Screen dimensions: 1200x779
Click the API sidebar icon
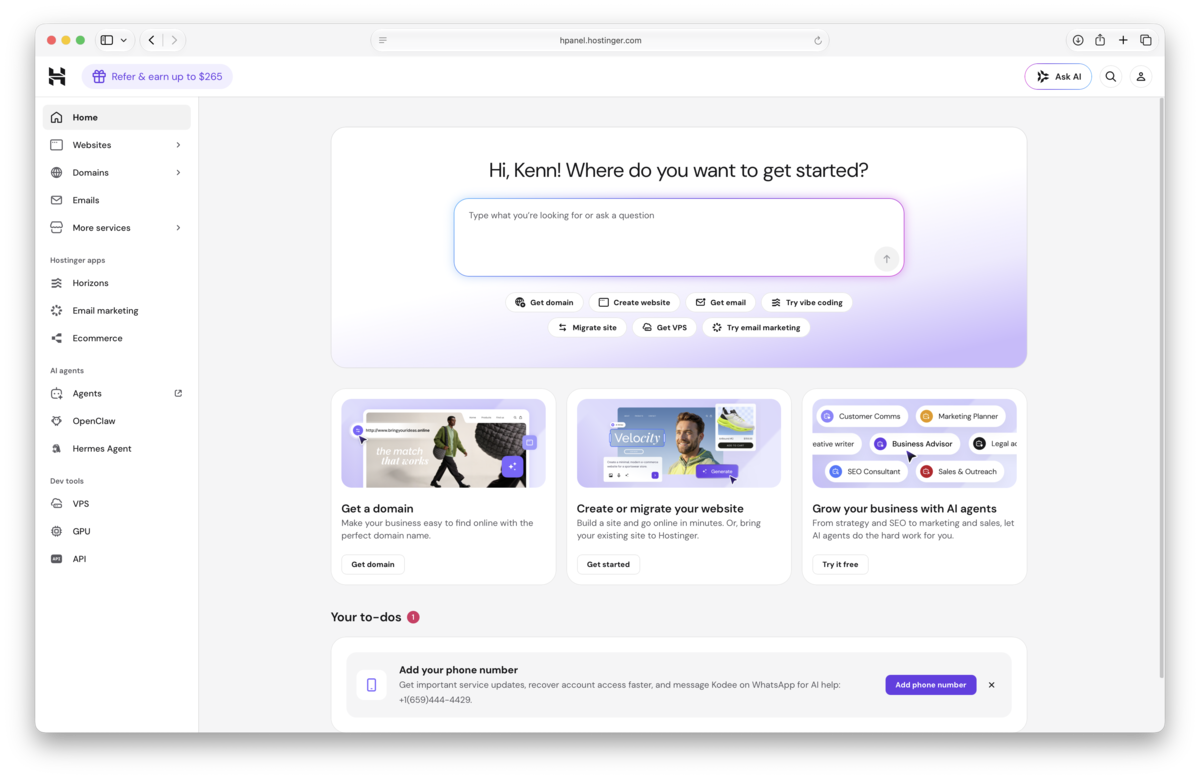[x=57, y=559]
